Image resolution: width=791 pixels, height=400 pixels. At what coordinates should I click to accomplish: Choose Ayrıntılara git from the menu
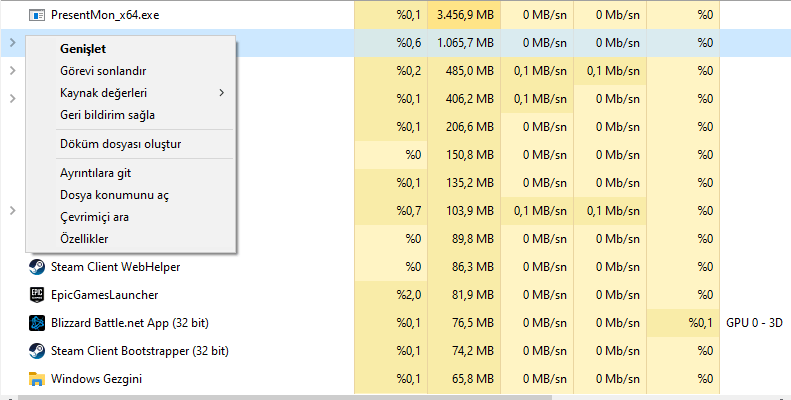point(95,173)
